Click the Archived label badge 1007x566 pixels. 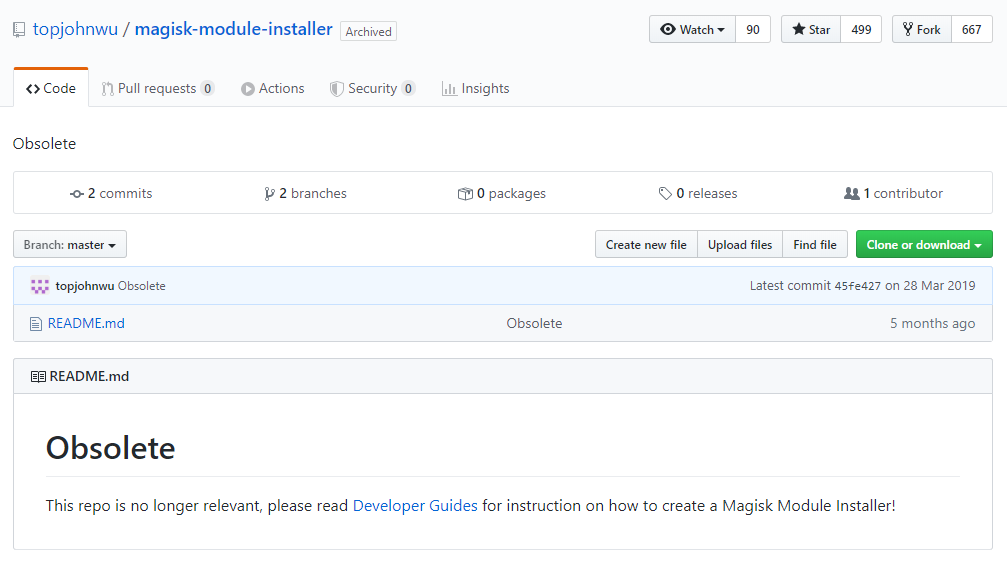coord(369,31)
